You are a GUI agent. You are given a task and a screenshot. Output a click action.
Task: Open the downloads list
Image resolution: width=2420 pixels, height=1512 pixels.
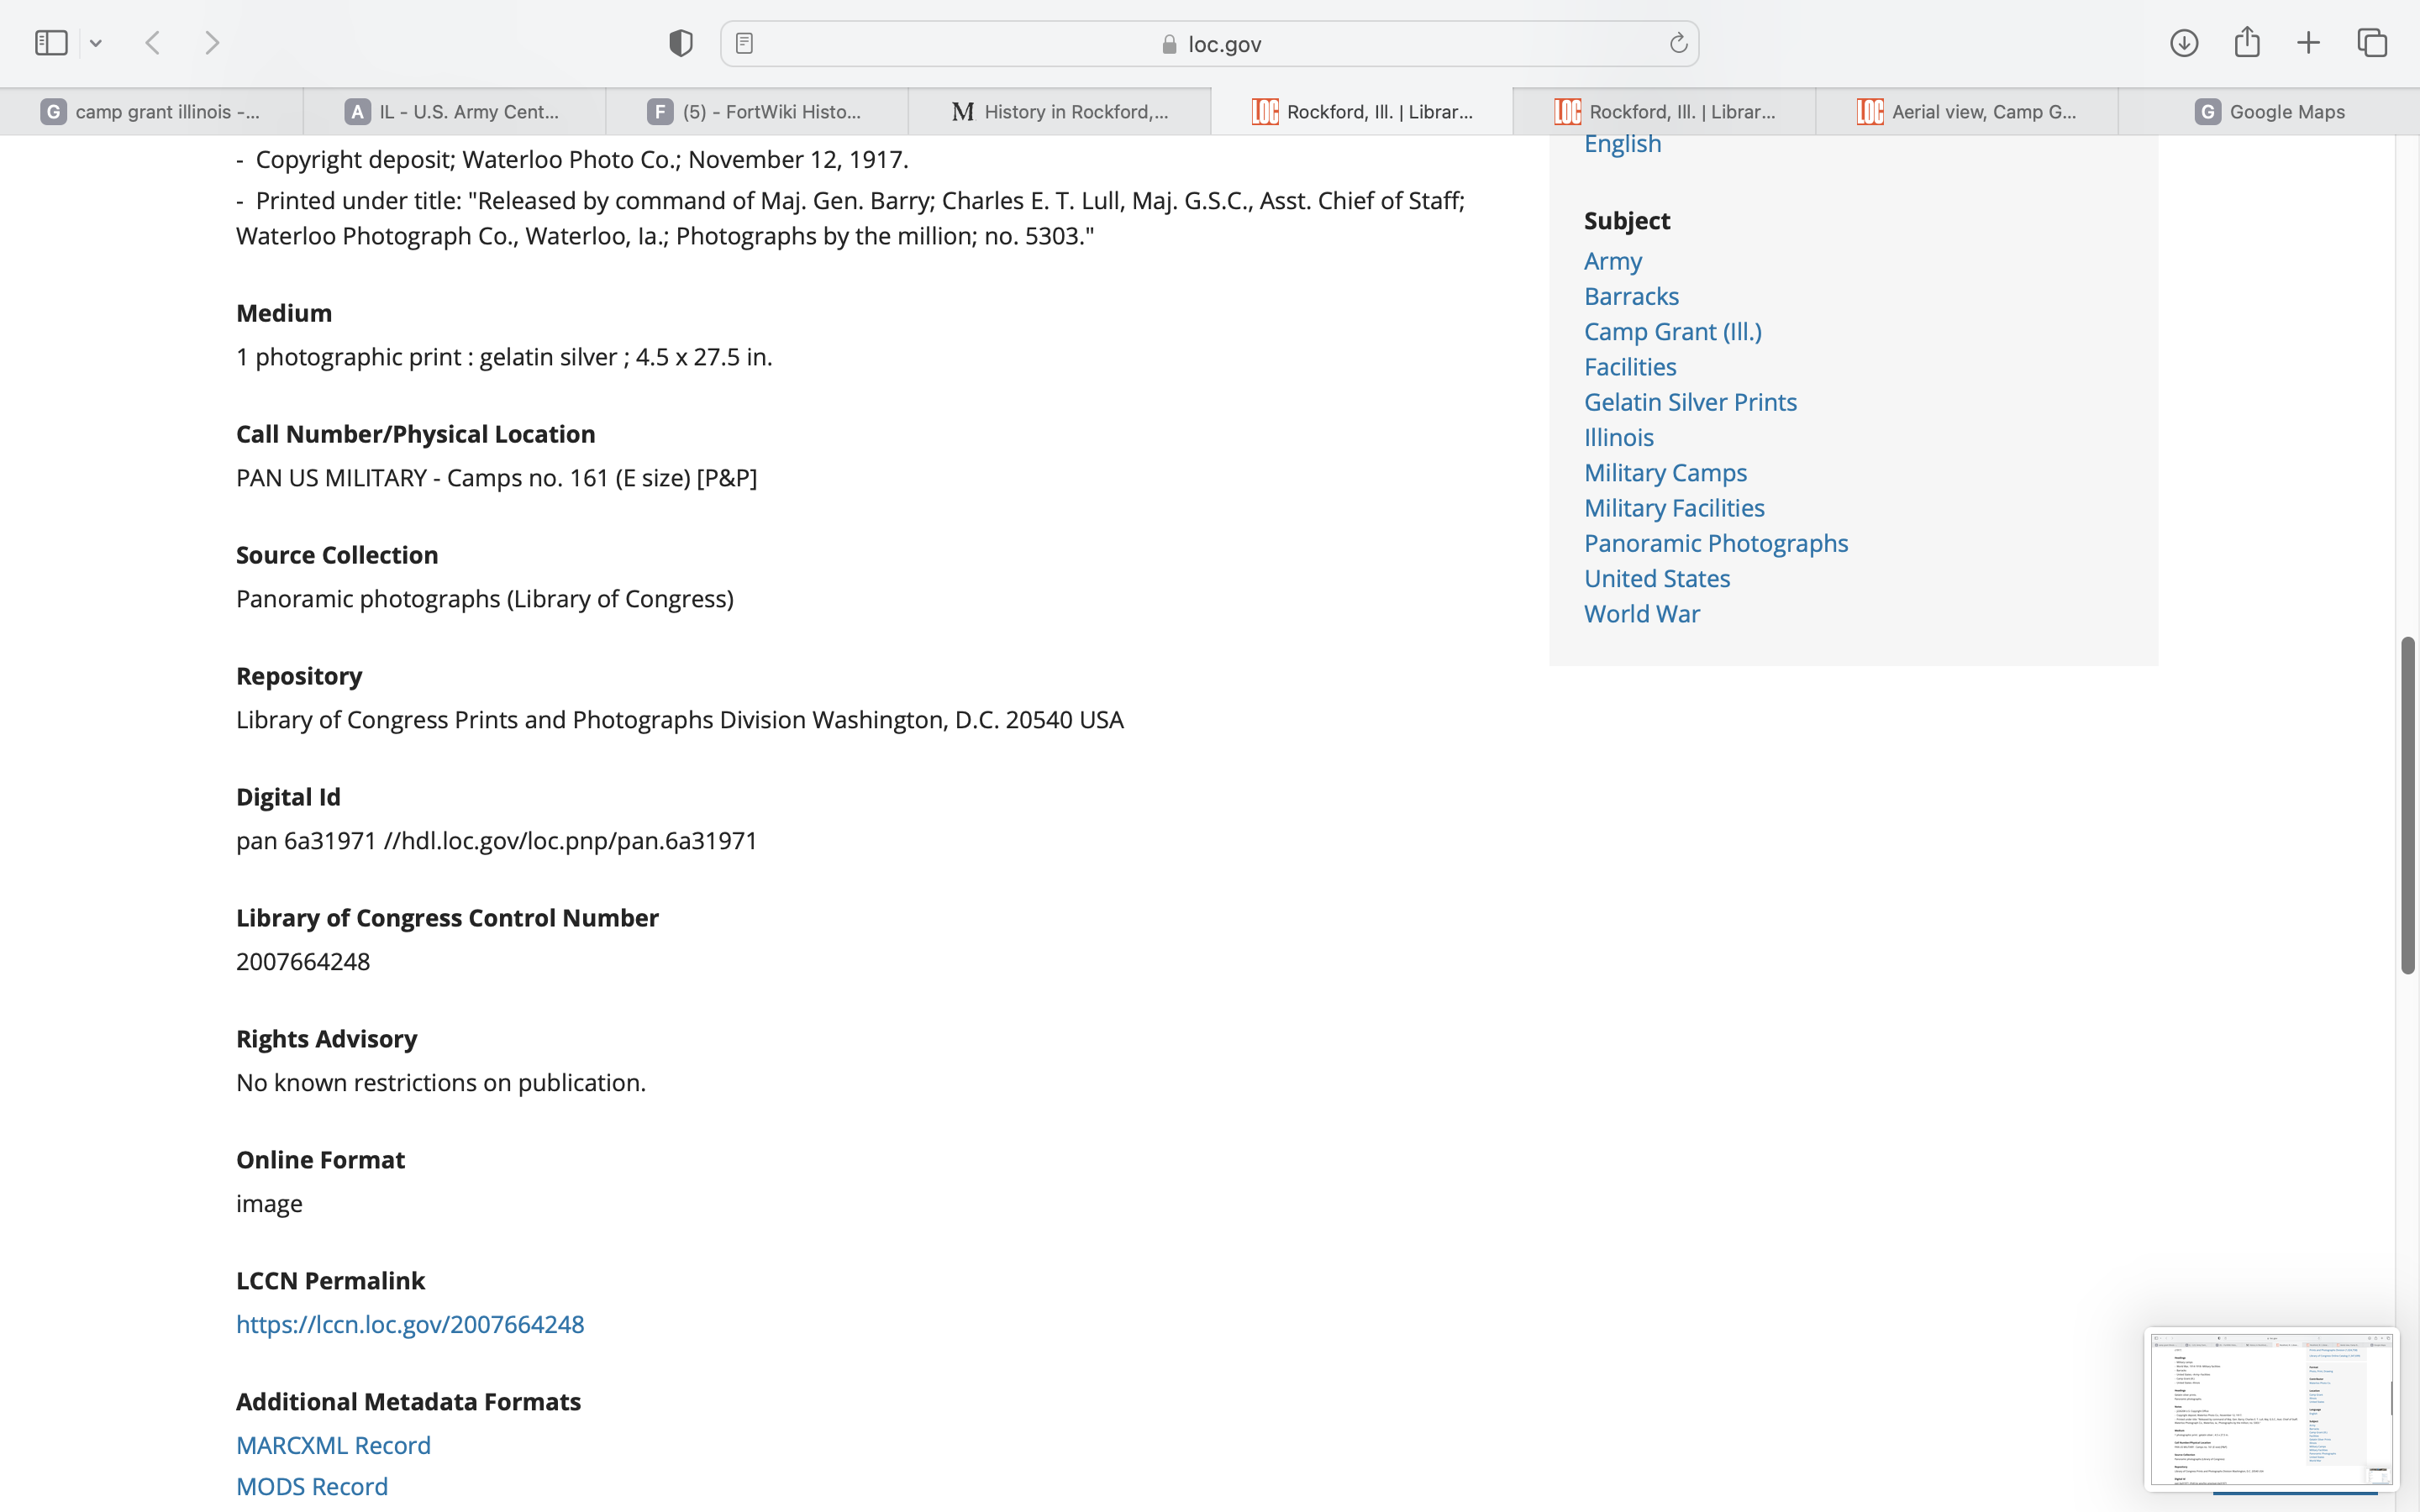point(2184,43)
